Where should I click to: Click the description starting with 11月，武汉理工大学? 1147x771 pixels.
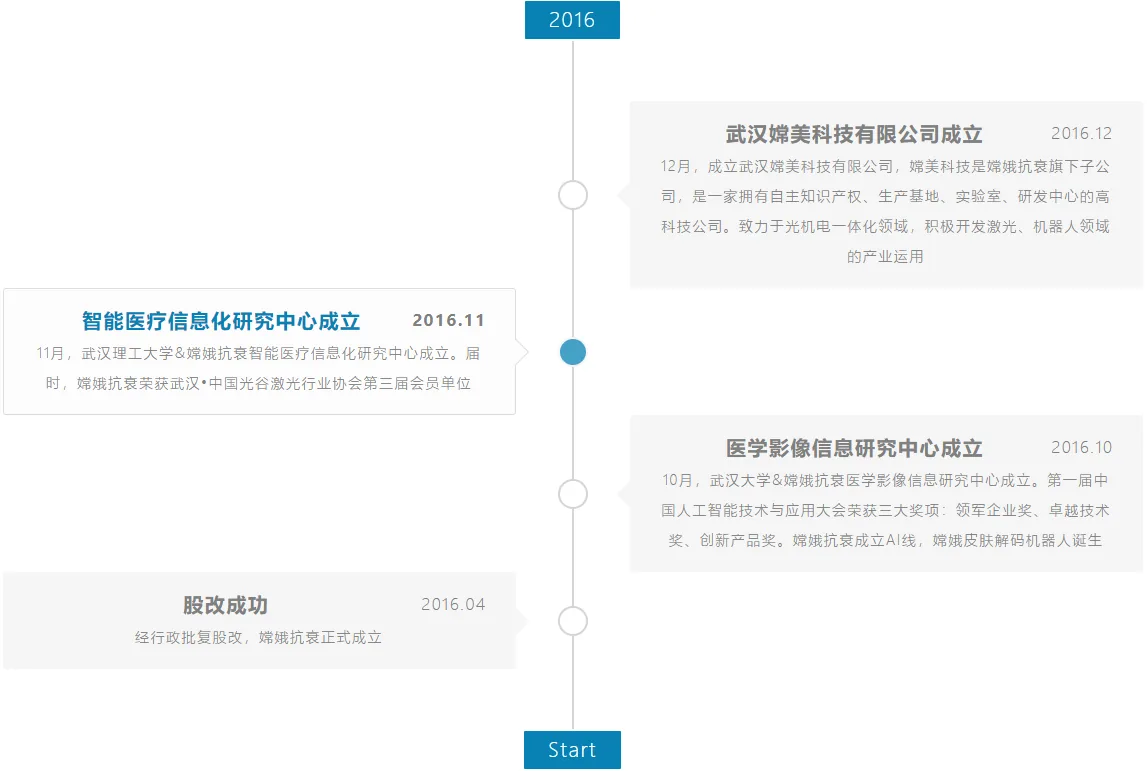coord(258,368)
